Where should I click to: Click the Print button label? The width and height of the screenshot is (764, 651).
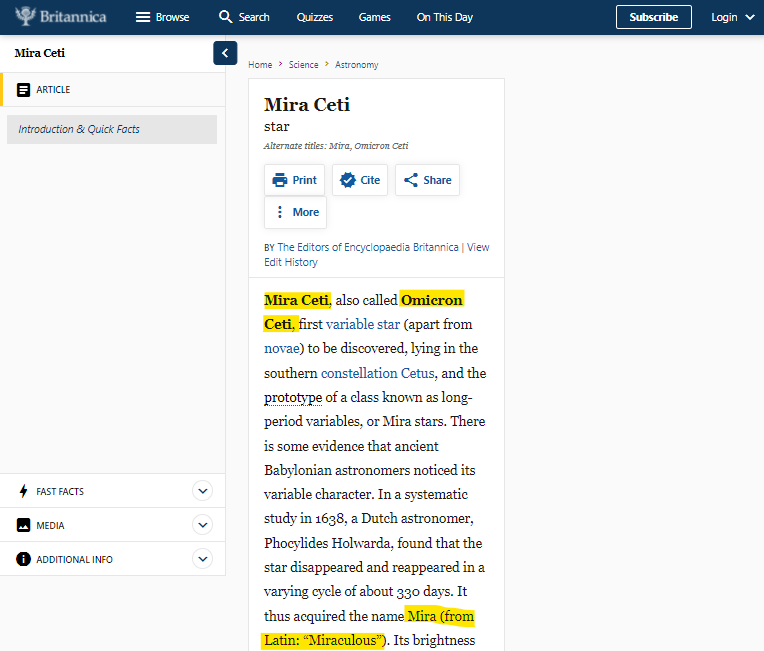pyautogui.click(x=305, y=180)
